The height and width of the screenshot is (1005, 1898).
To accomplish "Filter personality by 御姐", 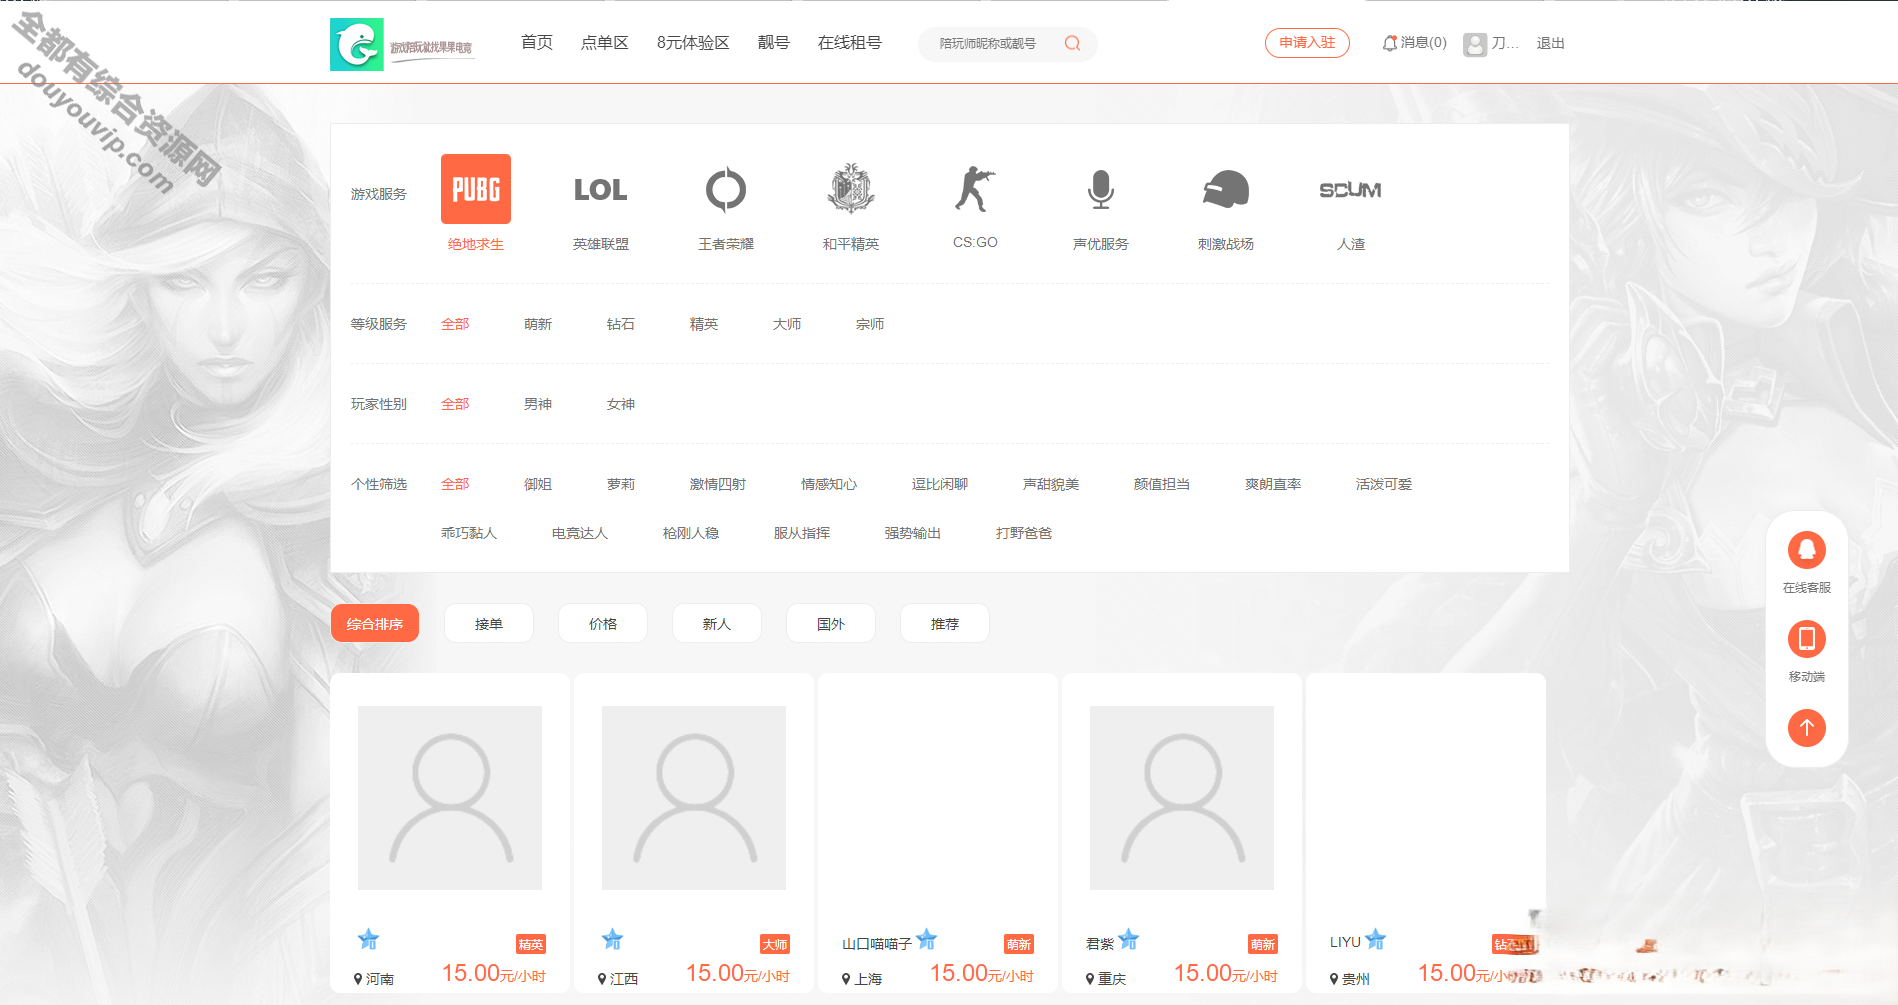I will pos(538,484).
